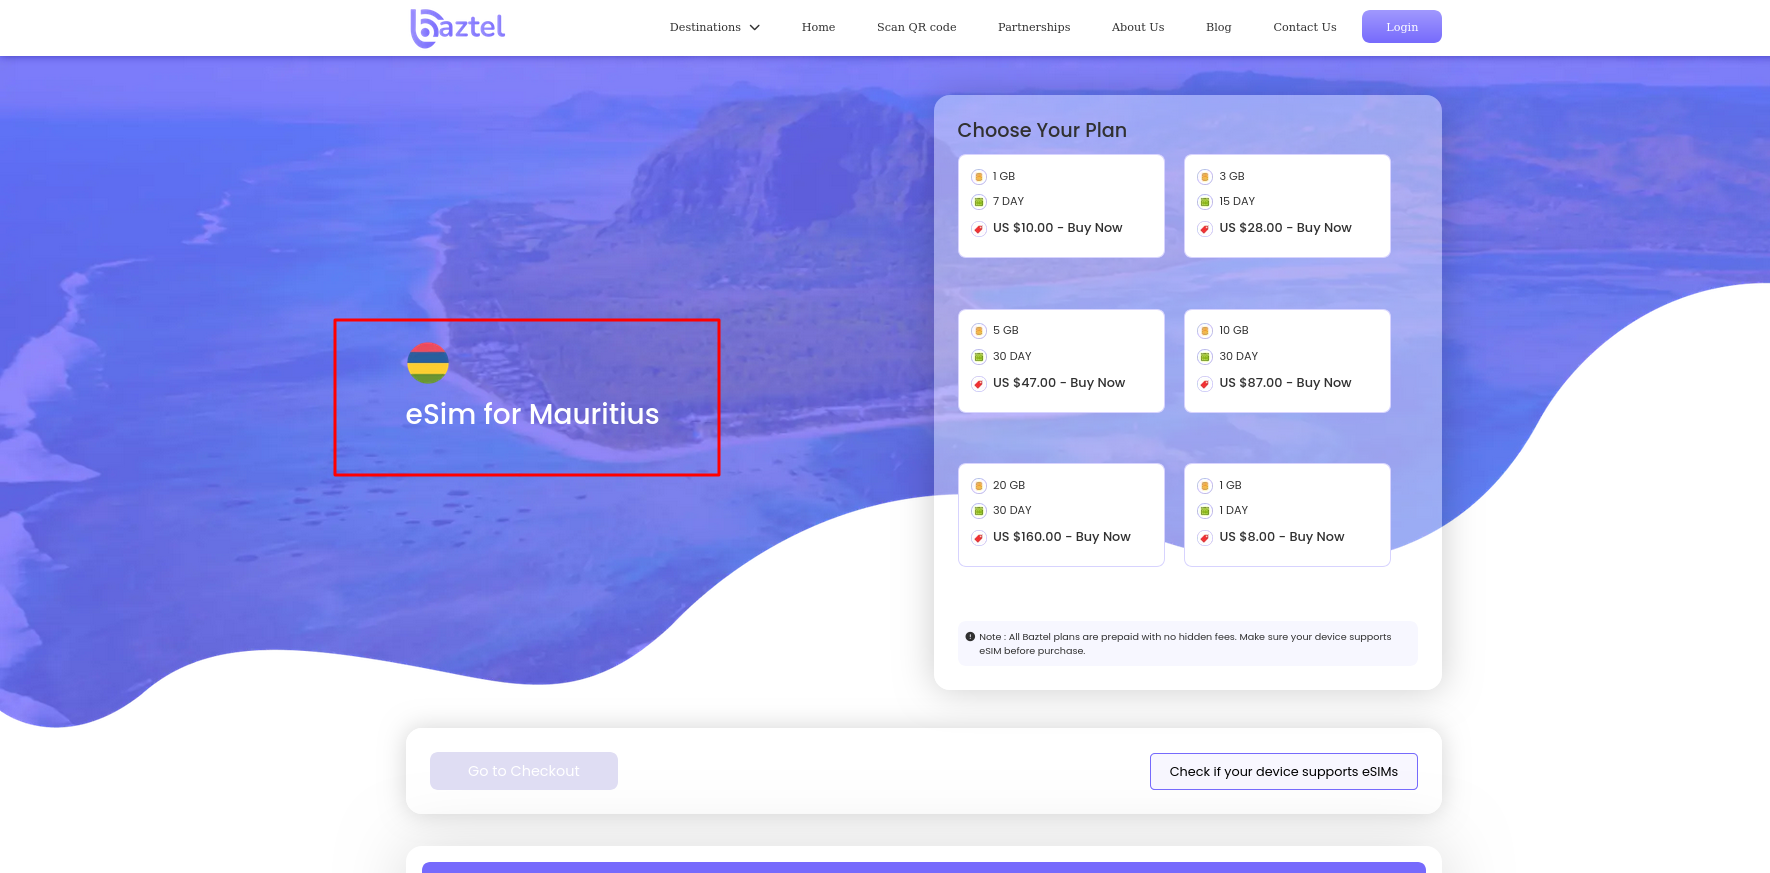
Task: Click the calendar icon next to 15 DAY
Action: [x=1205, y=202]
